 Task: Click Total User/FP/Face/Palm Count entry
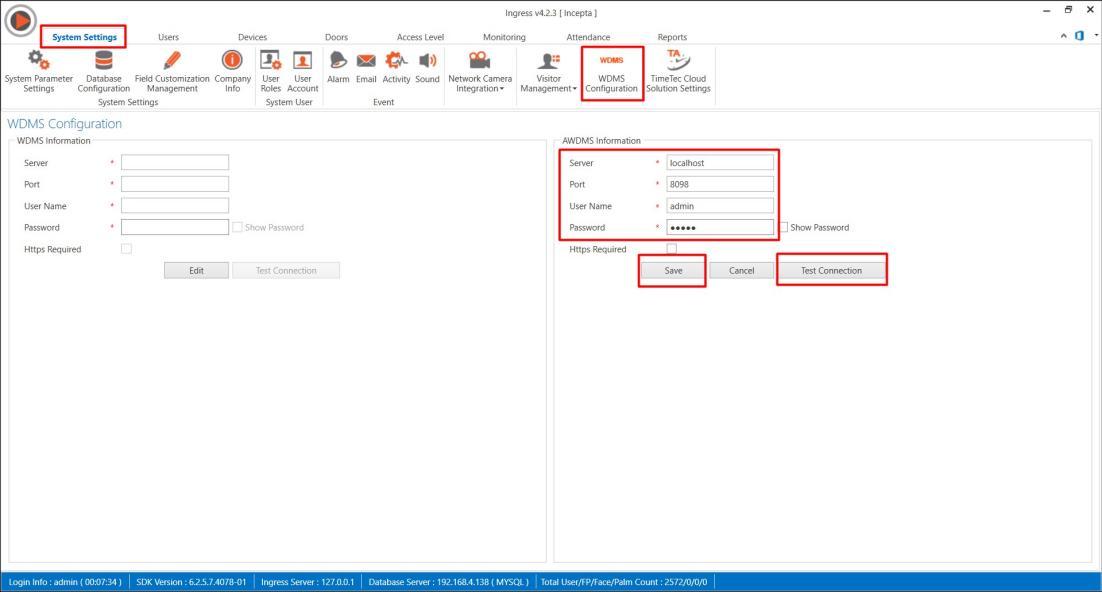(x=624, y=582)
